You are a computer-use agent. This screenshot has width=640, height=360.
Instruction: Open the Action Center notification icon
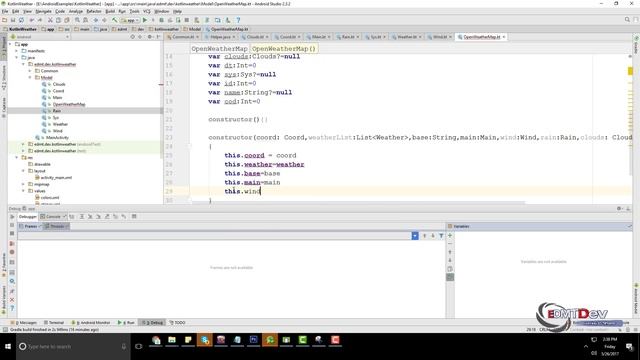(629, 347)
